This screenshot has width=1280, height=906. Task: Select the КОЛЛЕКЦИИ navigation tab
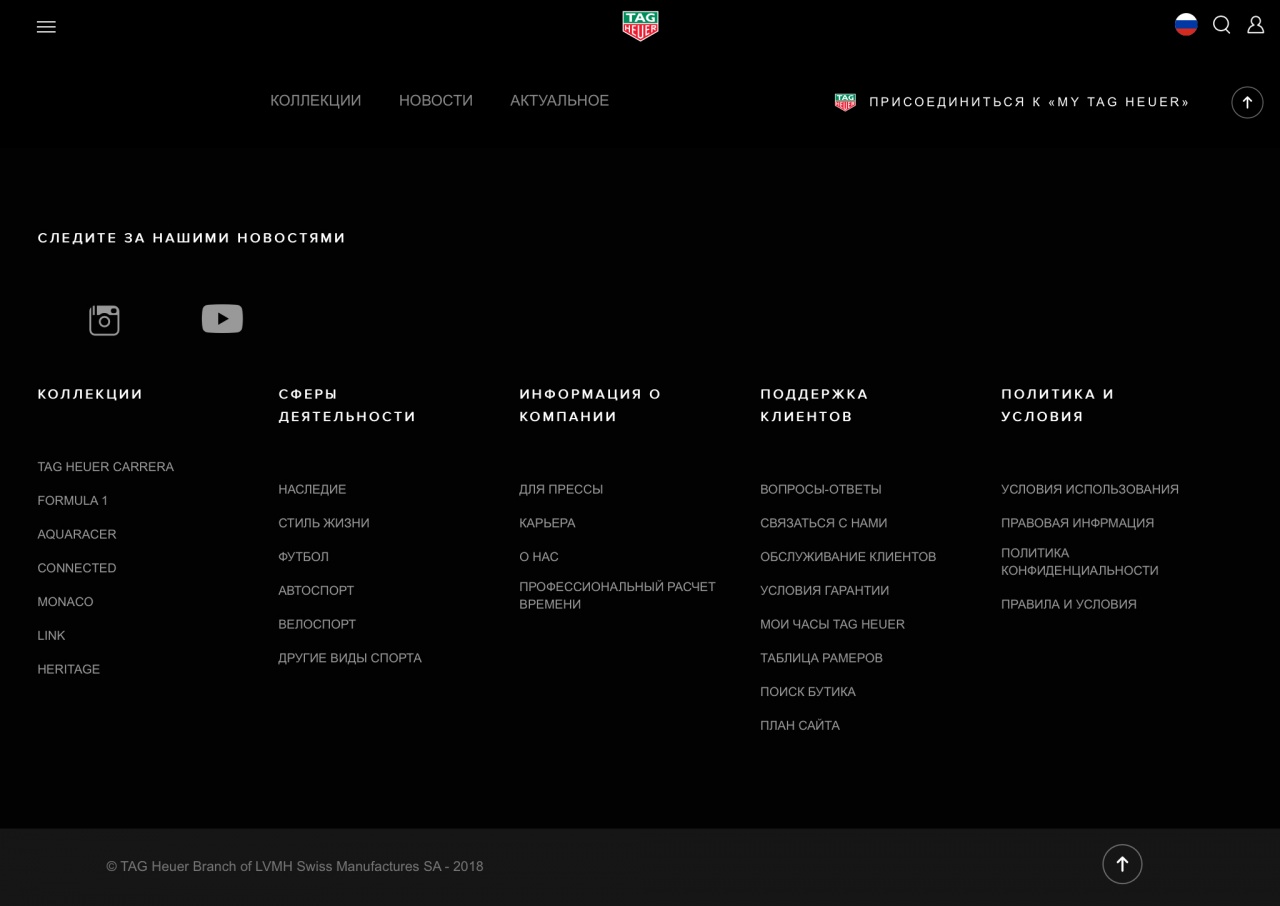pyautogui.click(x=315, y=101)
